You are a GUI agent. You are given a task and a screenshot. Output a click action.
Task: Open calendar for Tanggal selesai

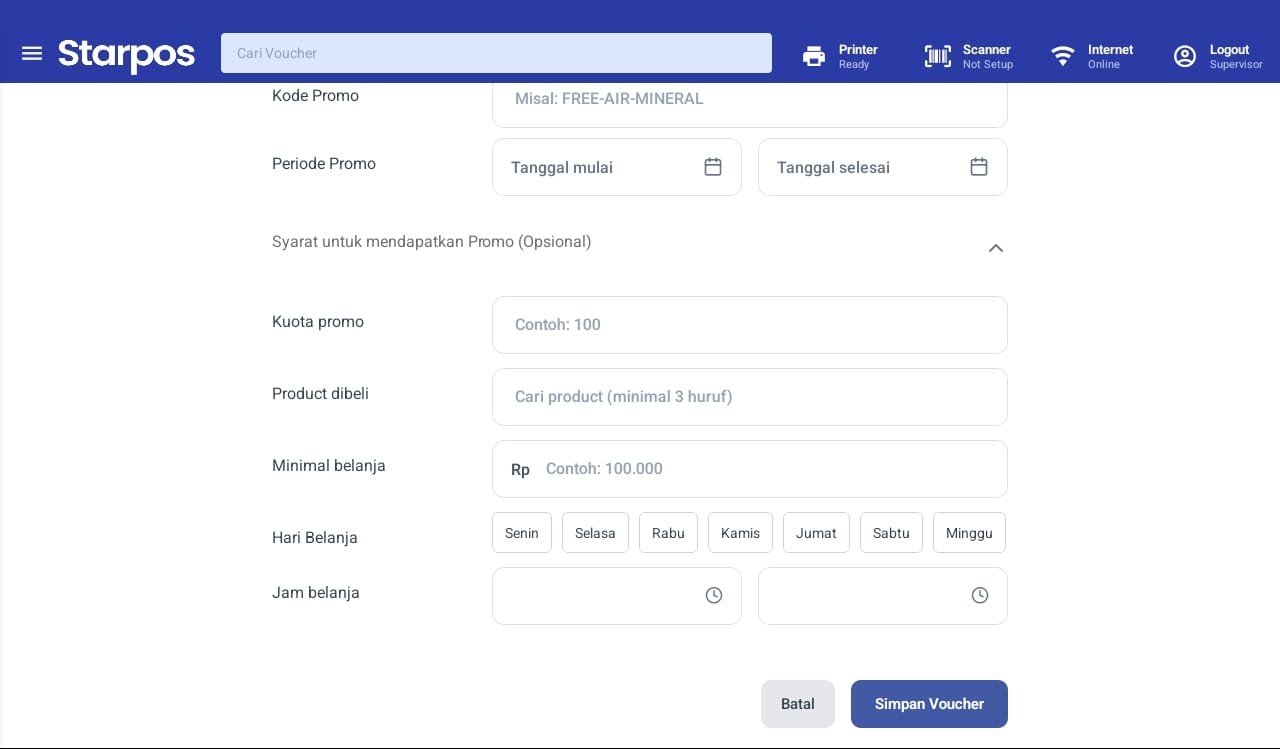(979, 167)
